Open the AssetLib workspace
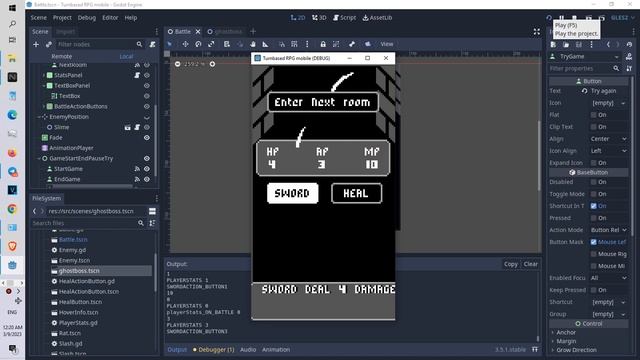Screen dimensions: 640x360 click(x=377, y=18)
